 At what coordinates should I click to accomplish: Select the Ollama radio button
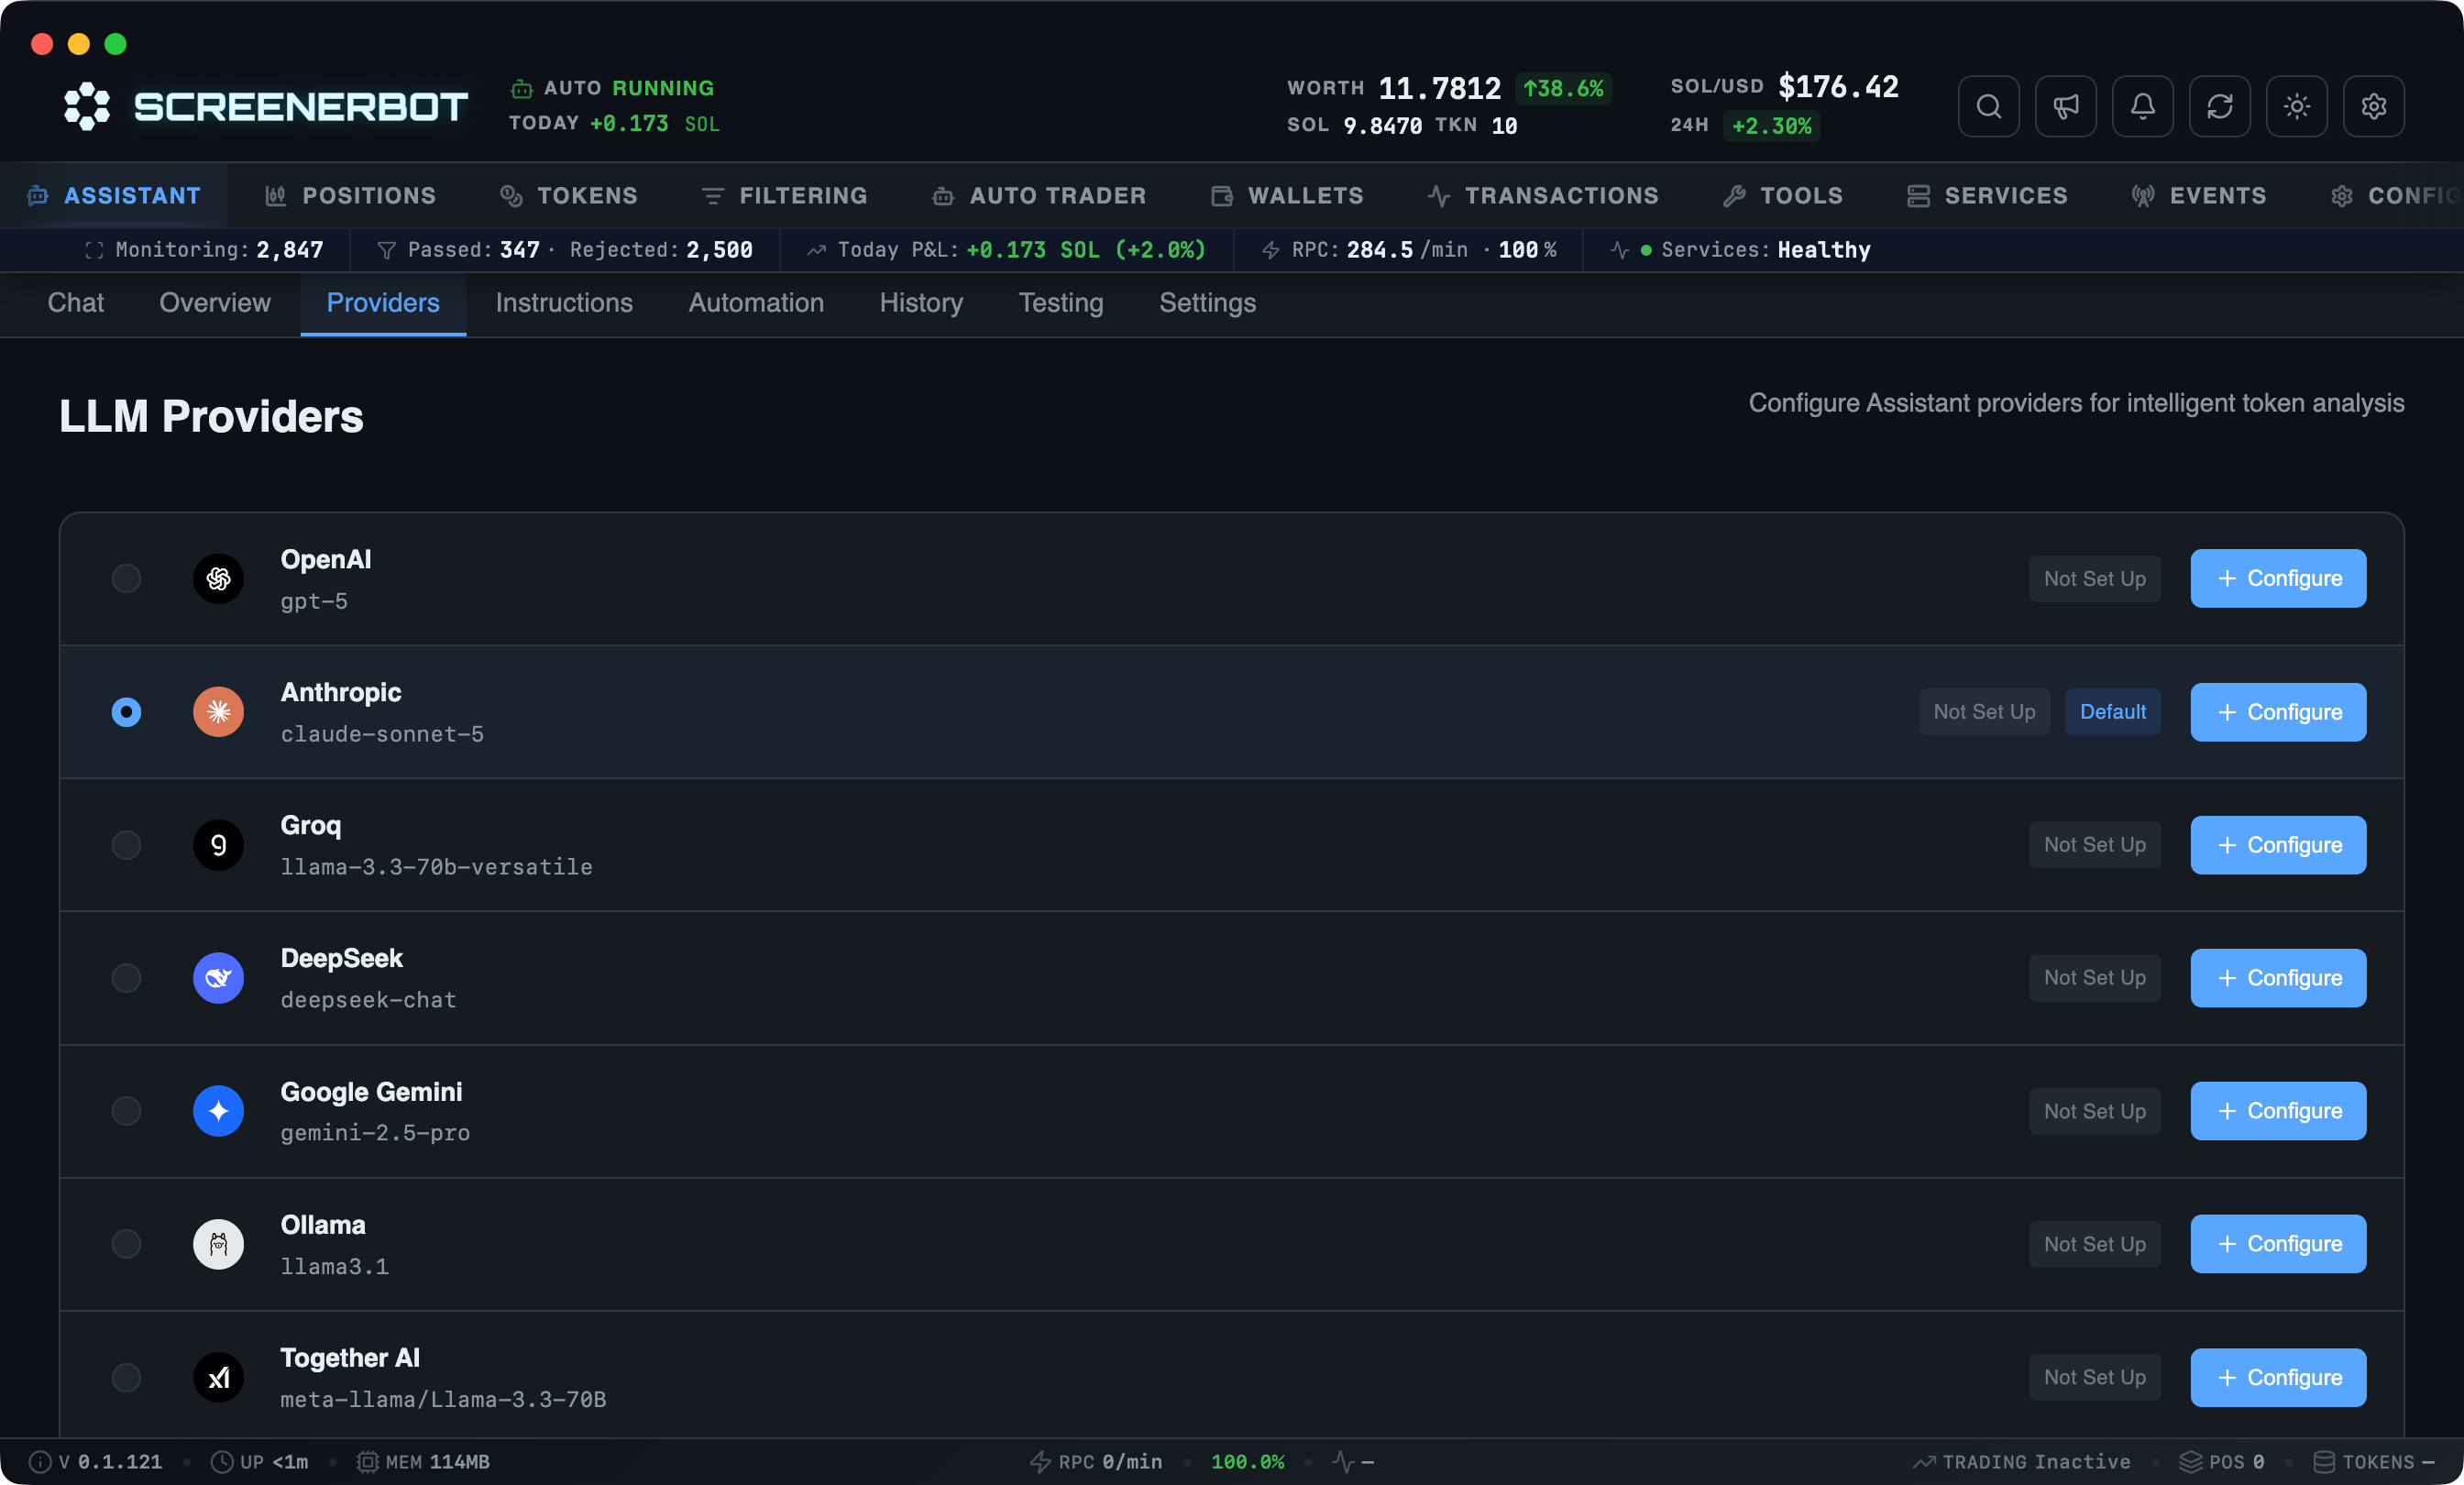pyautogui.click(x=126, y=1244)
